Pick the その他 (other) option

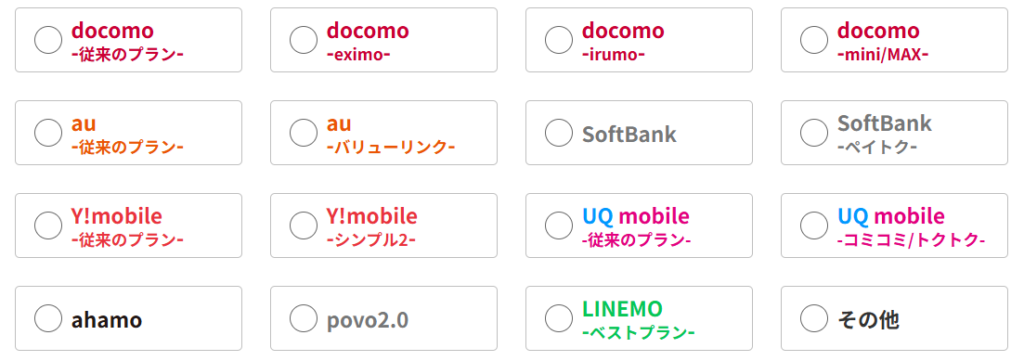click(814, 319)
